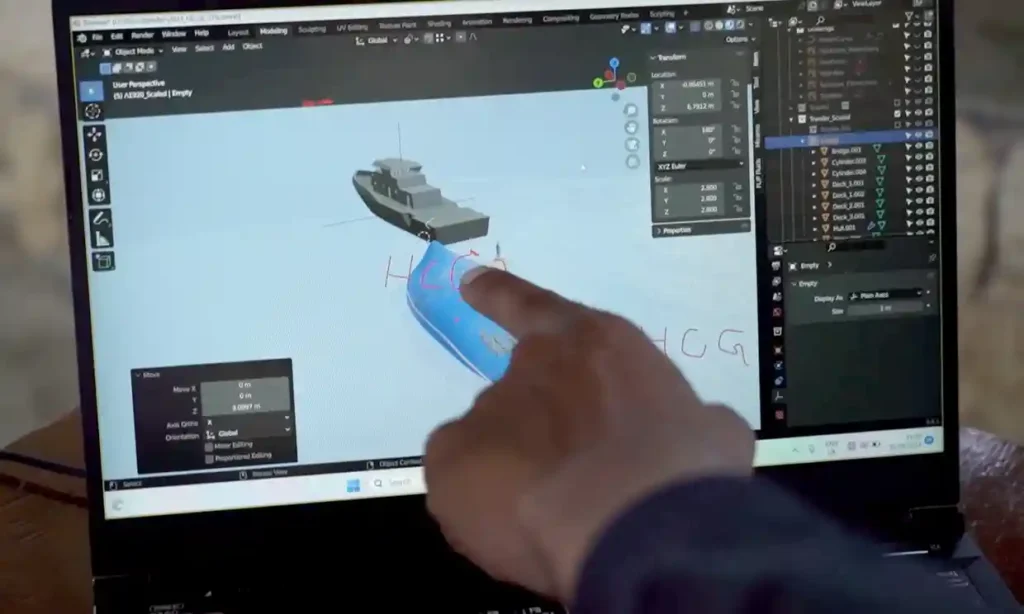Select the 3D Cursor tool
Viewport: 1024px width, 614px height.
click(93, 112)
